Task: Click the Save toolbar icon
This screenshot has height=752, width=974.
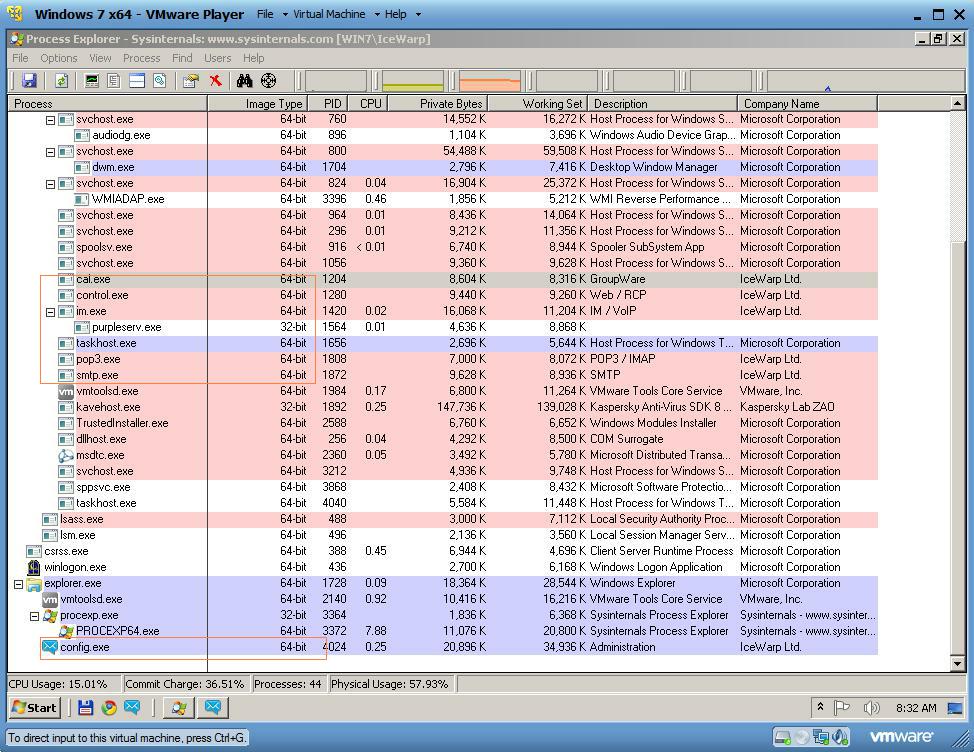Action: [29, 81]
